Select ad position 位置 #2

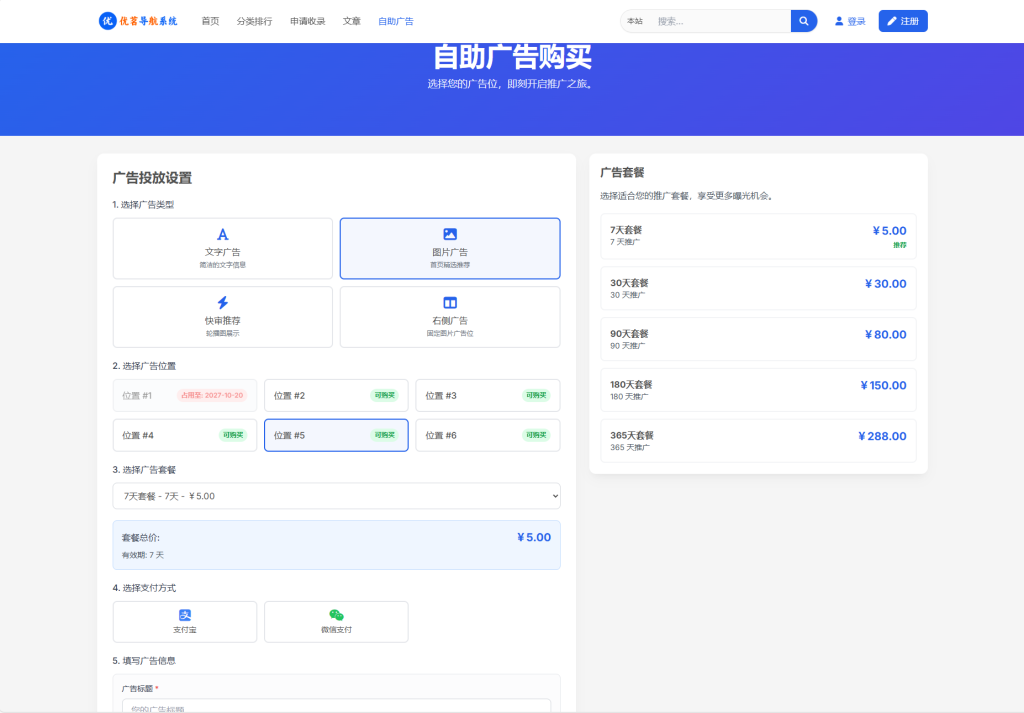click(336, 395)
